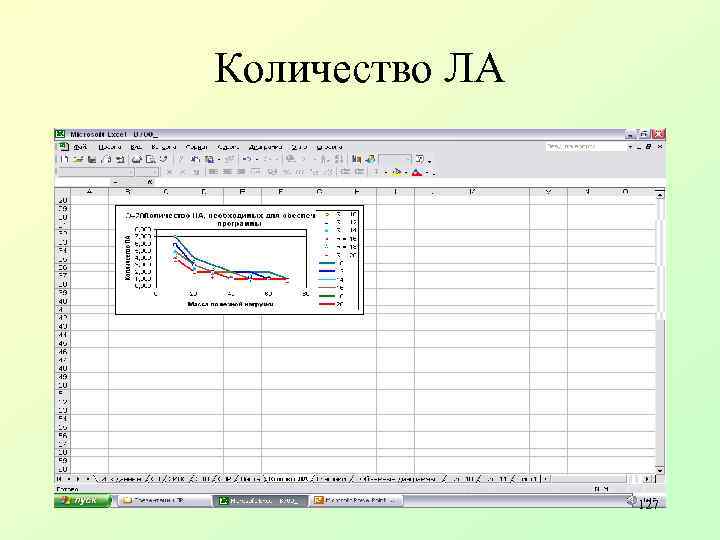Open Print Preview from the toolbar

click(x=150, y=159)
